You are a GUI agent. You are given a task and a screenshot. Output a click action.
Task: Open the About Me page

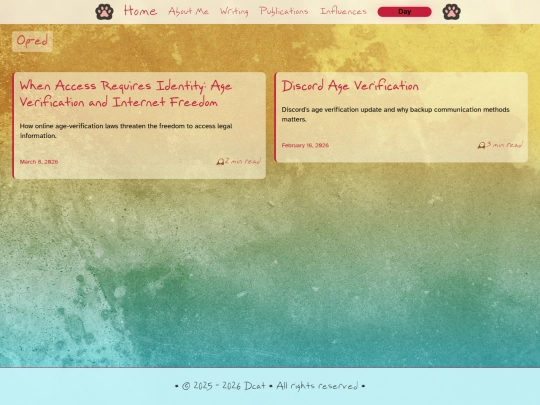click(x=189, y=11)
